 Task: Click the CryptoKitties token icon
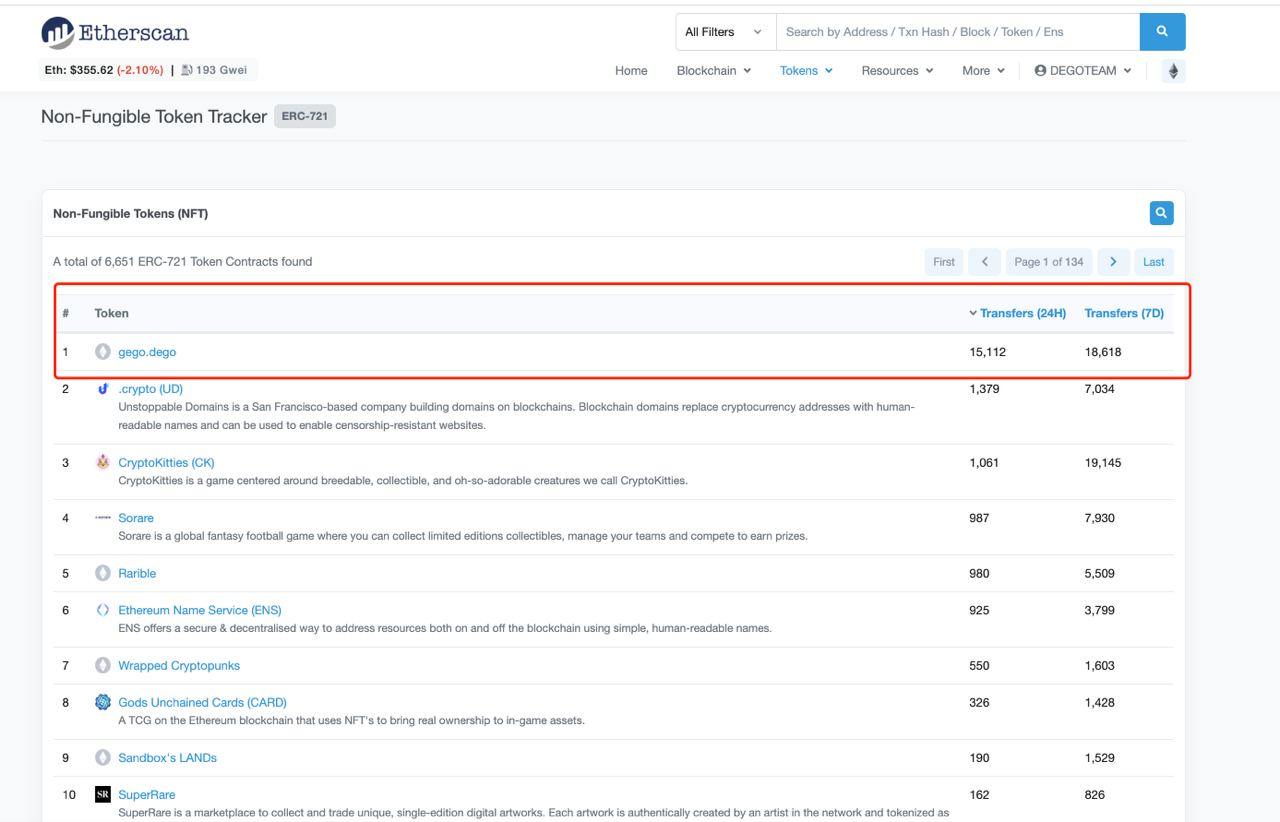pos(102,462)
